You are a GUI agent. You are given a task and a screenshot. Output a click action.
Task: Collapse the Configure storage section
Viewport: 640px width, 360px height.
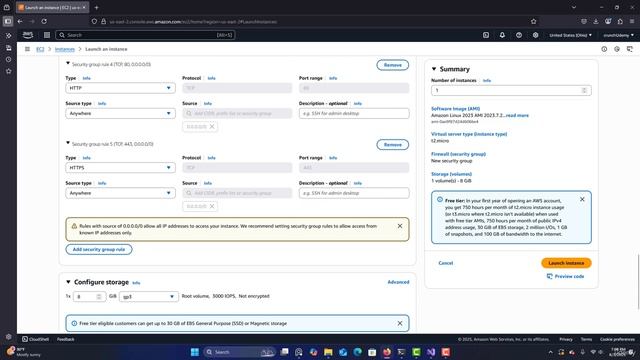click(68, 282)
